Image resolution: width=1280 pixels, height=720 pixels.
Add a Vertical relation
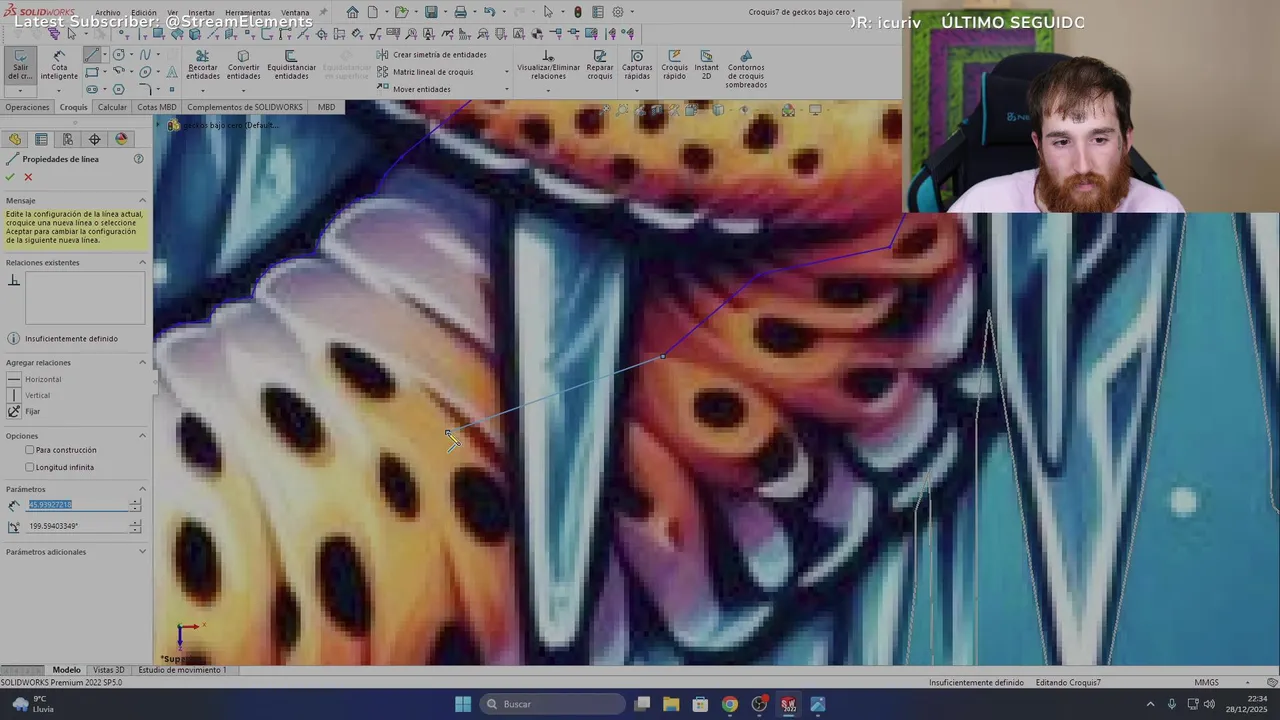pyautogui.click(x=28, y=395)
